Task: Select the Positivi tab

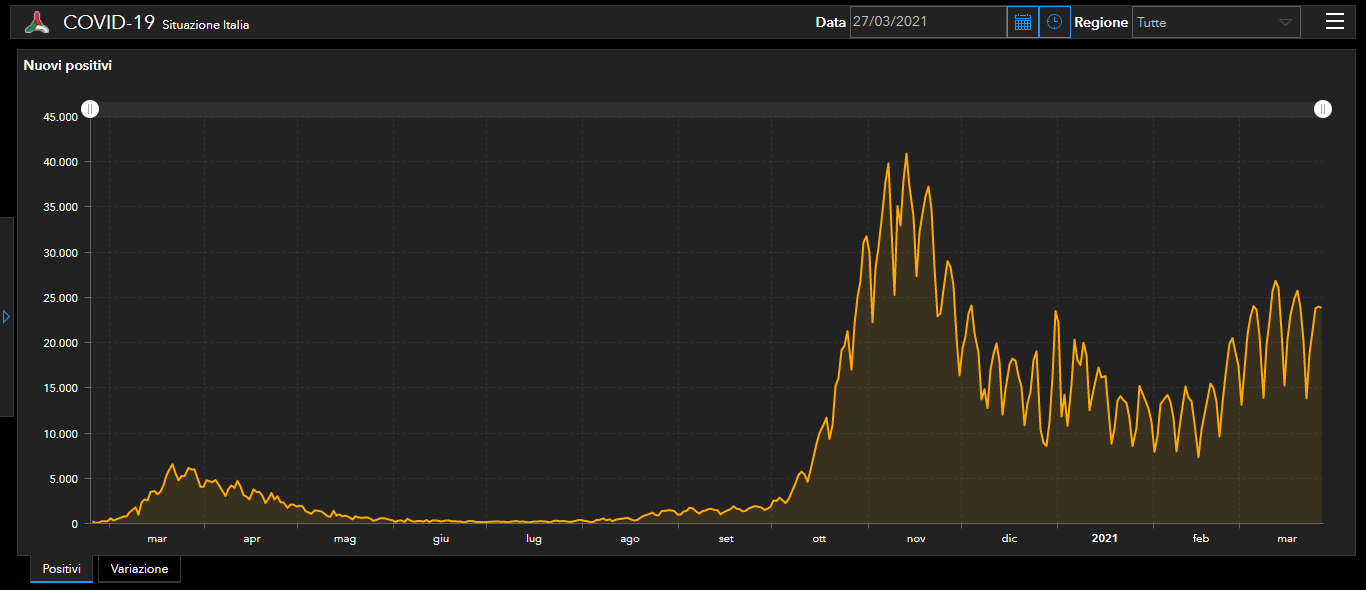Action: [x=61, y=569]
